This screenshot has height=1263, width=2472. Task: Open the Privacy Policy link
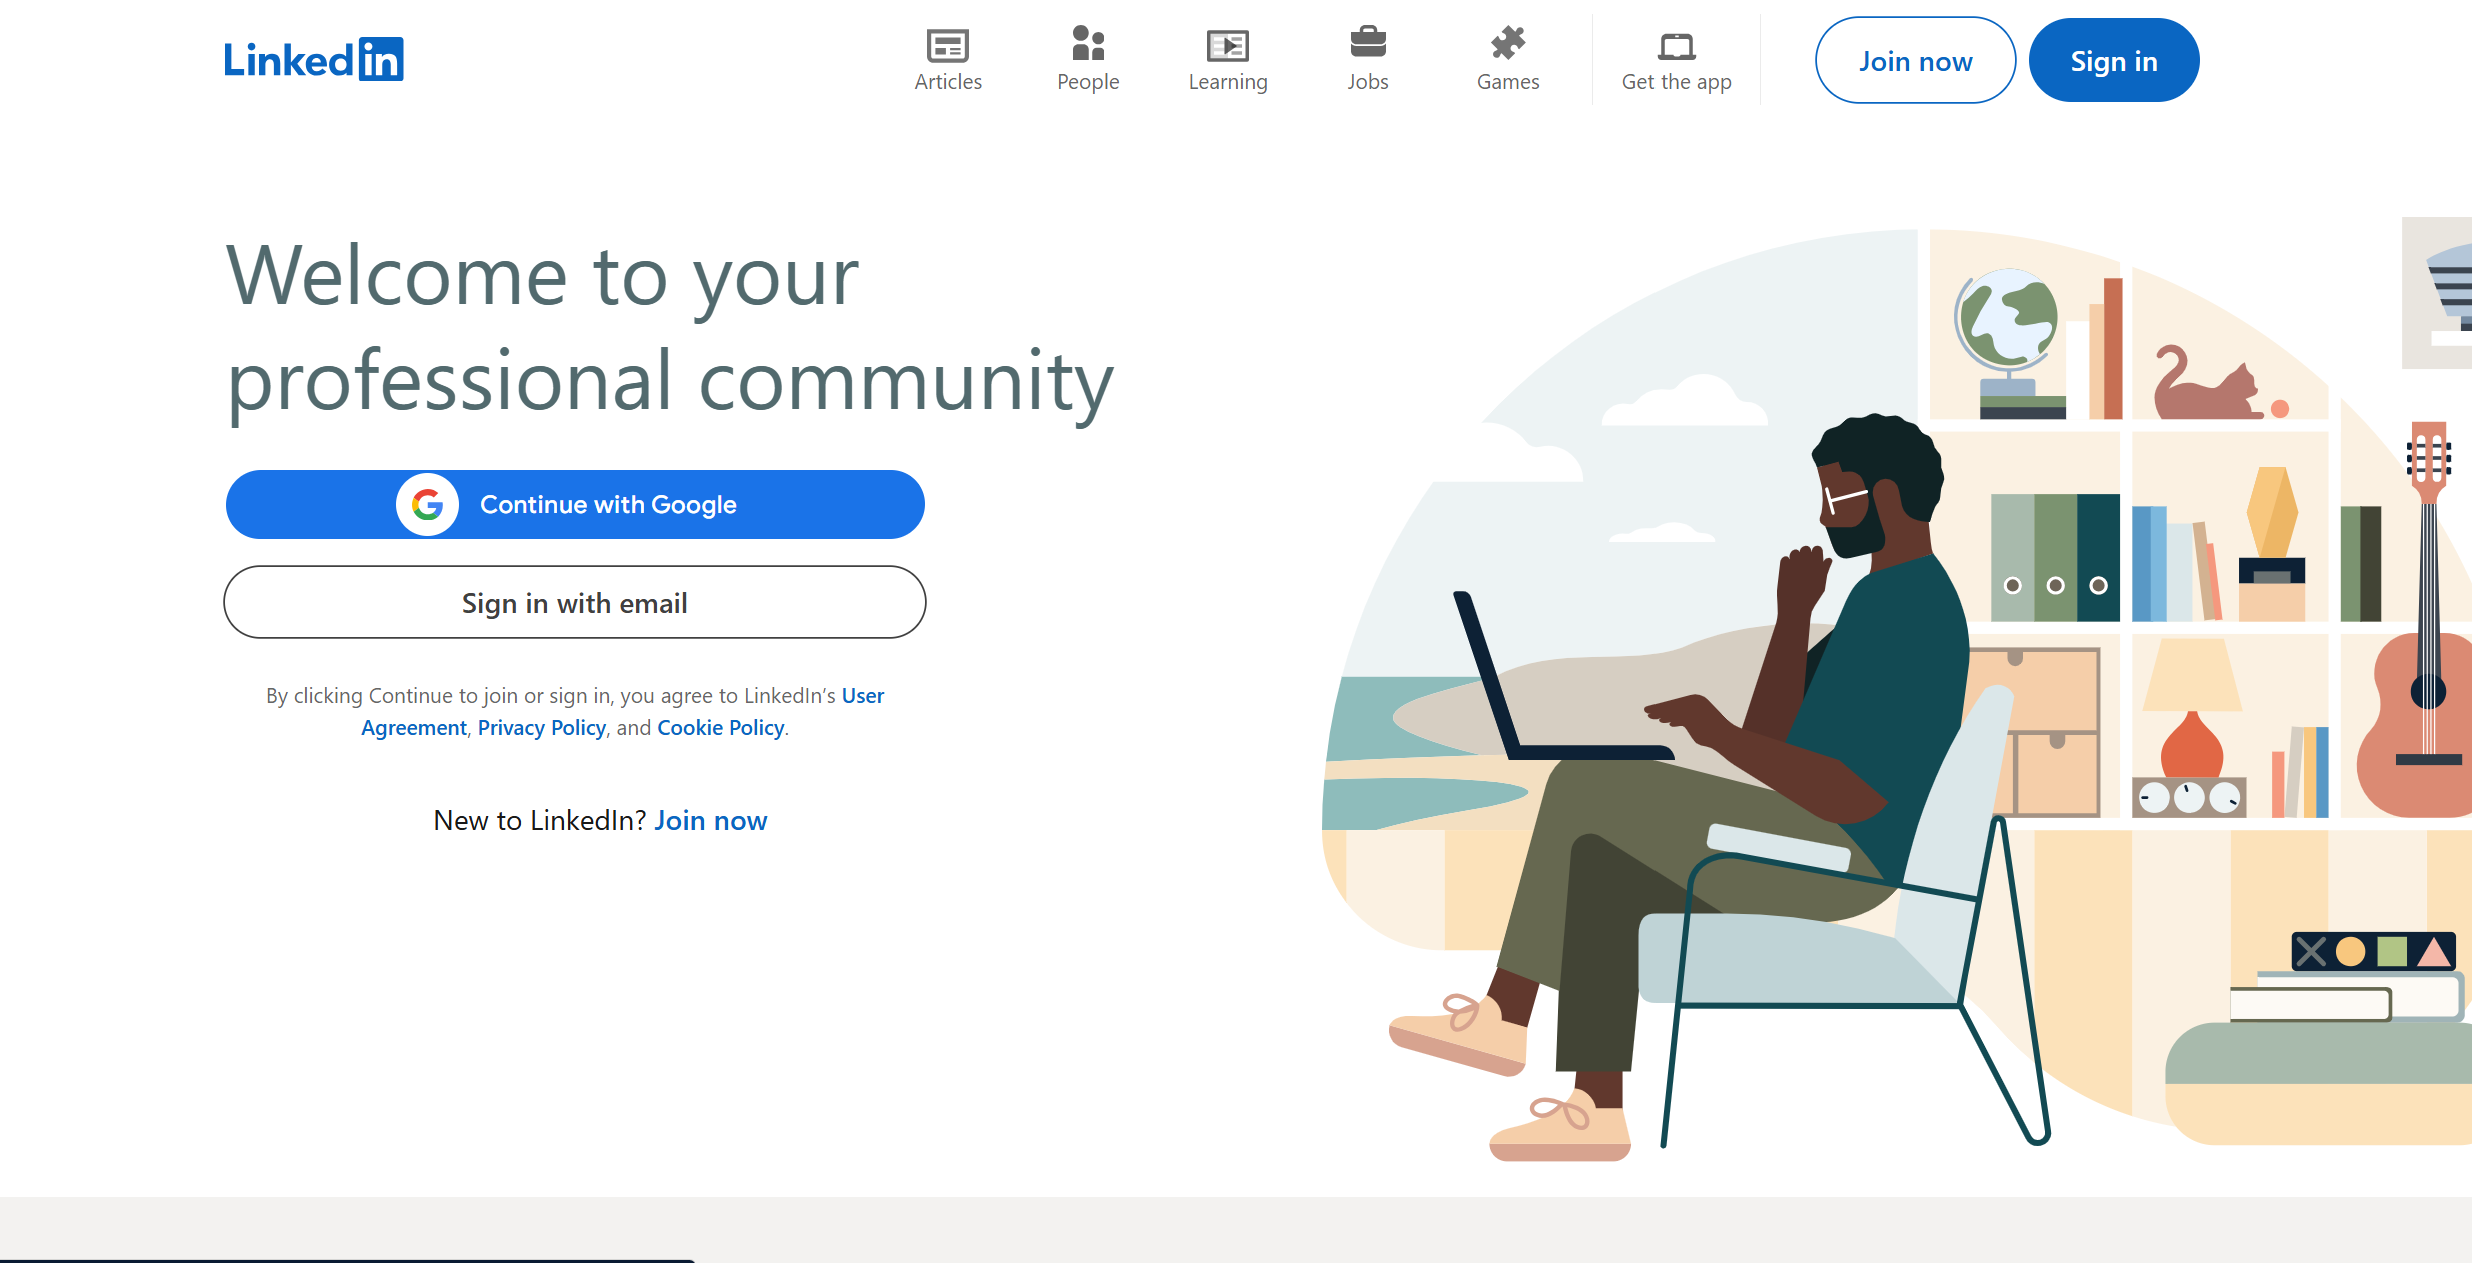[x=542, y=728]
